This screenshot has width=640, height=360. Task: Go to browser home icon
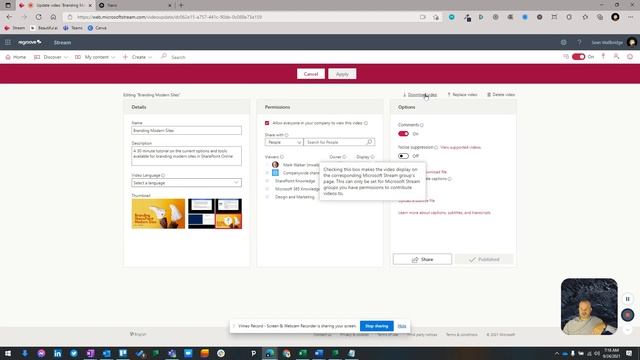point(53,17)
